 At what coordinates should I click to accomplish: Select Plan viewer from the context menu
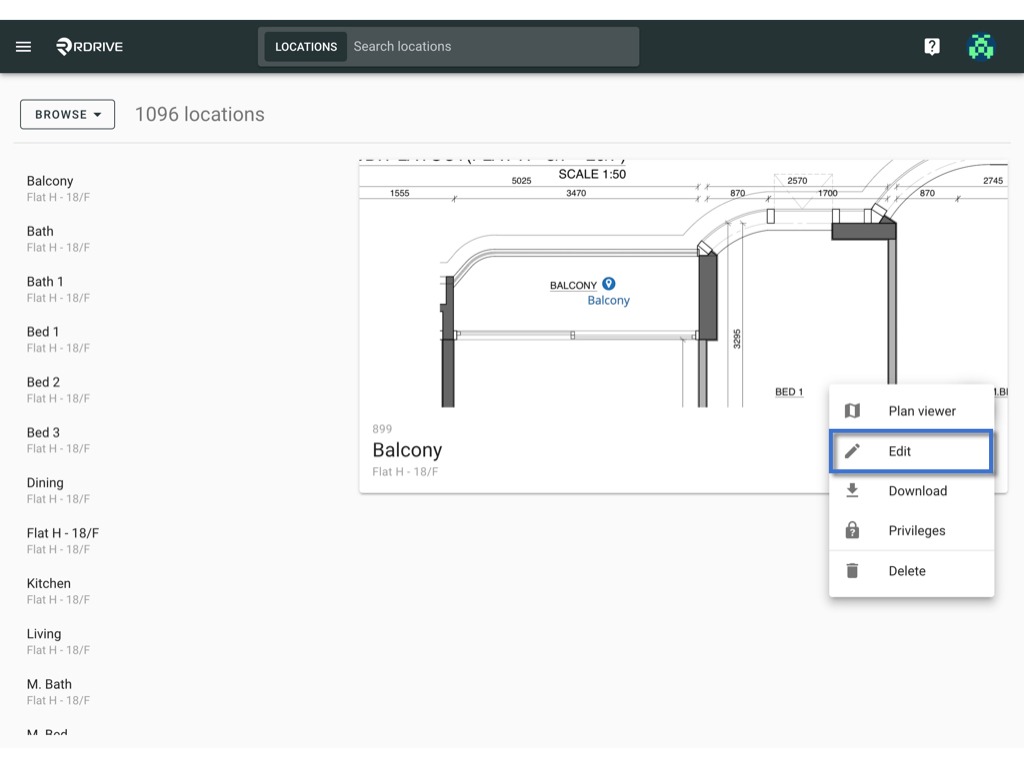click(x=911, y=411)
